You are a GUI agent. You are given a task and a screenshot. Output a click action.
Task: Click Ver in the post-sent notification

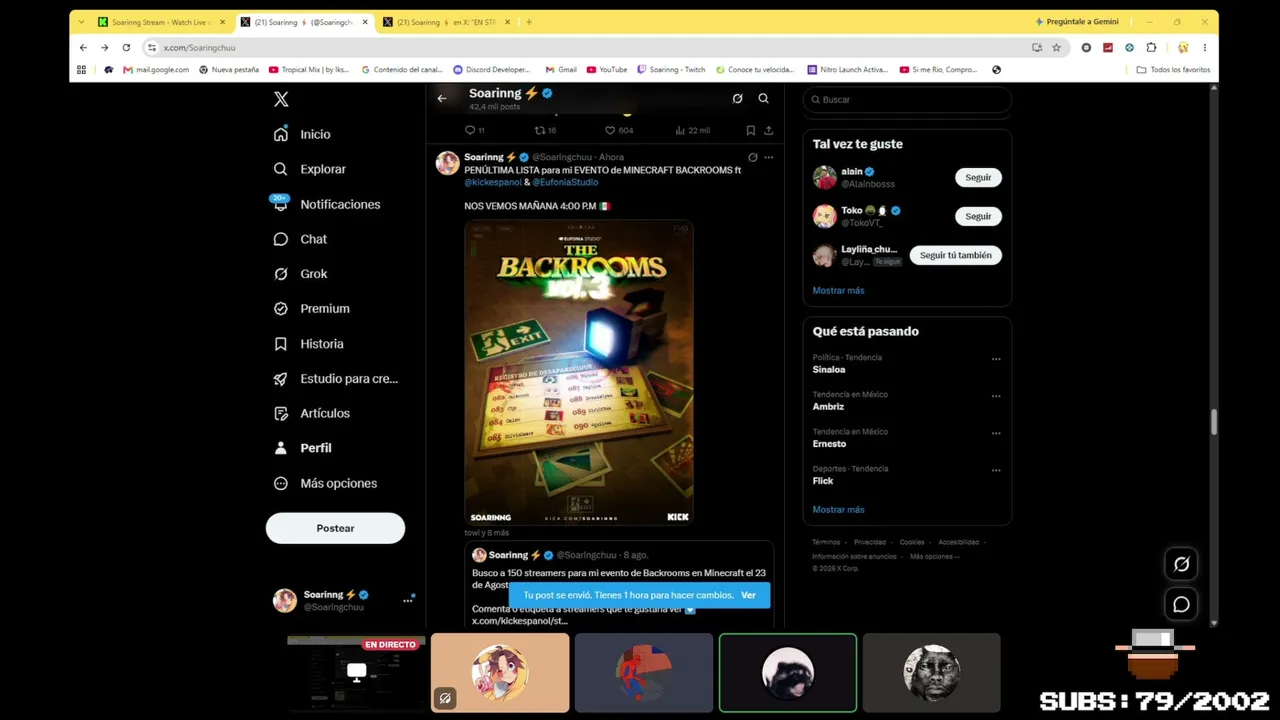(748, 595)
